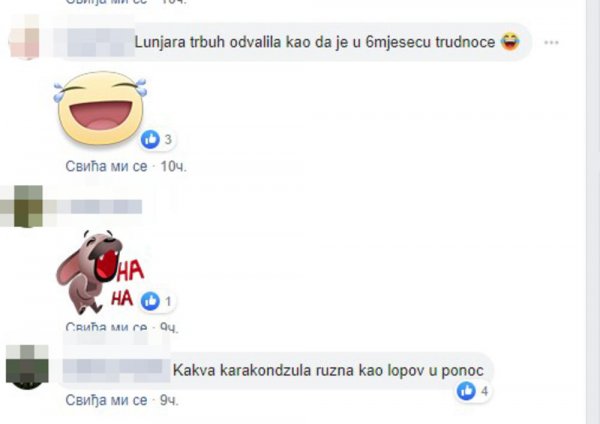Open profile picture of the karakondzula commenter
600x424 pixels.
(x=27, y=367)
